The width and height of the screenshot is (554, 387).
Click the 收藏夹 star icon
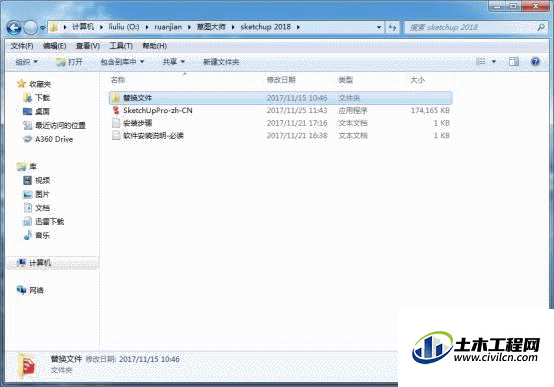22,84
